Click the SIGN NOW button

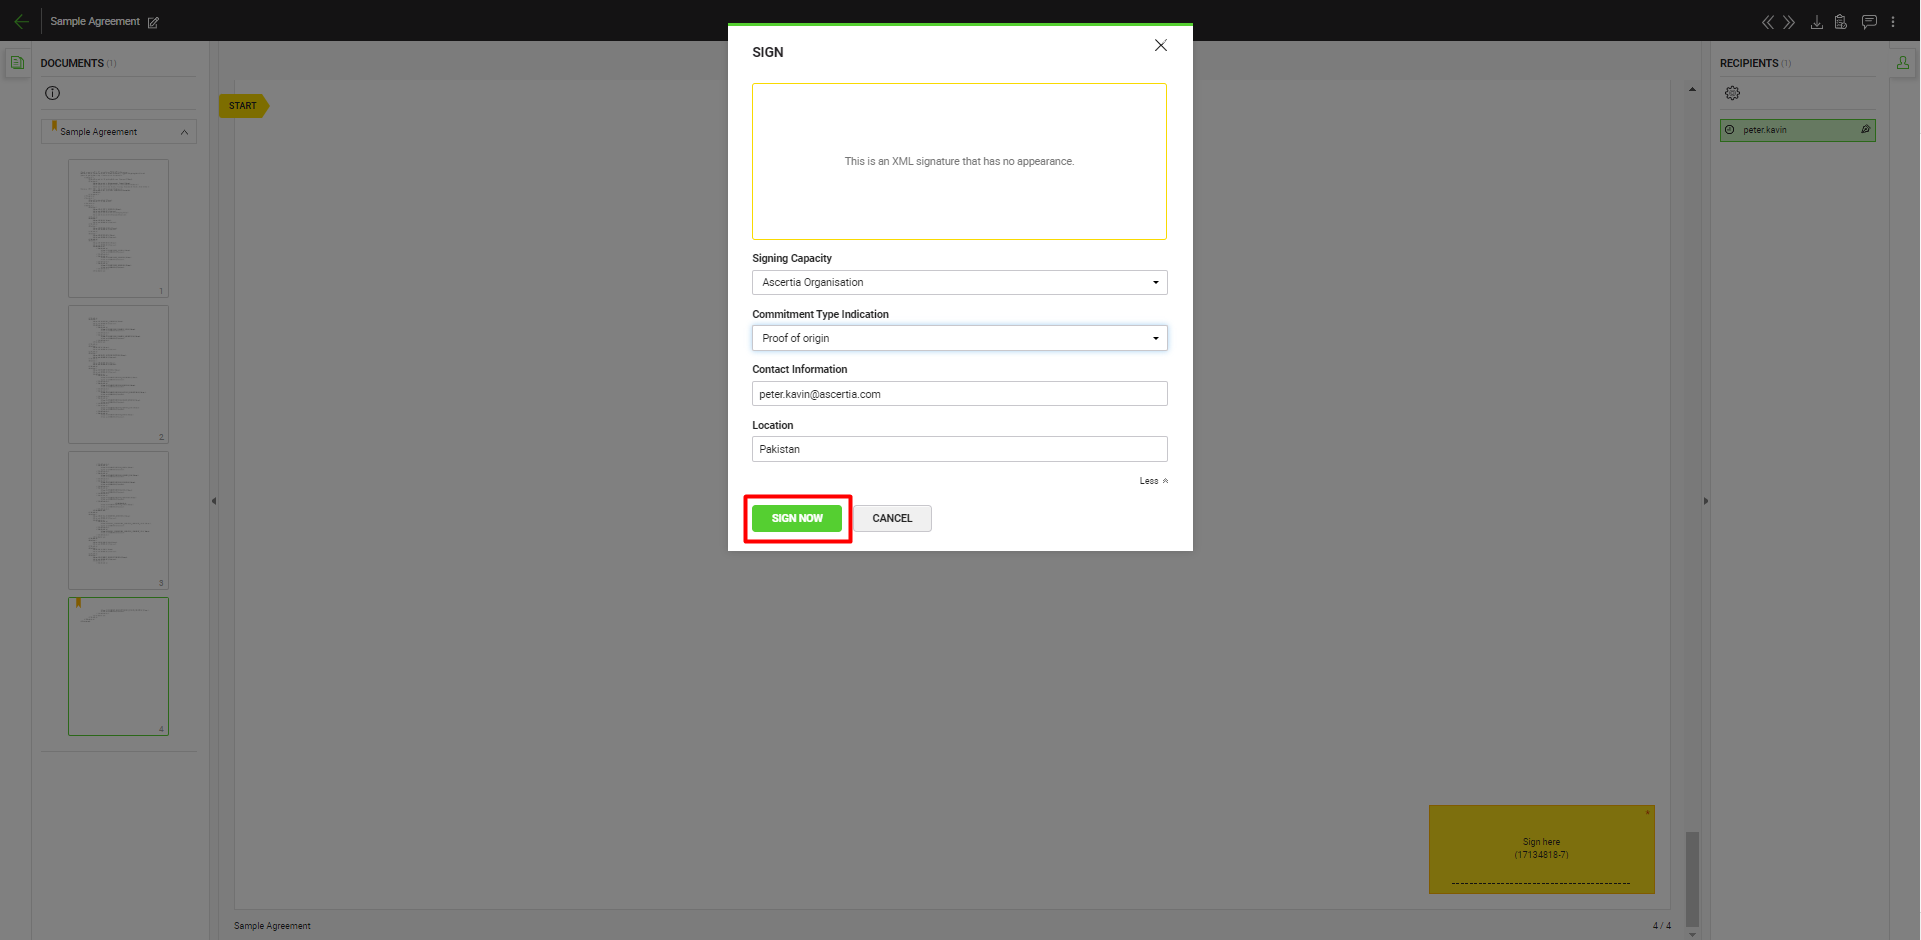click(797, 518)
